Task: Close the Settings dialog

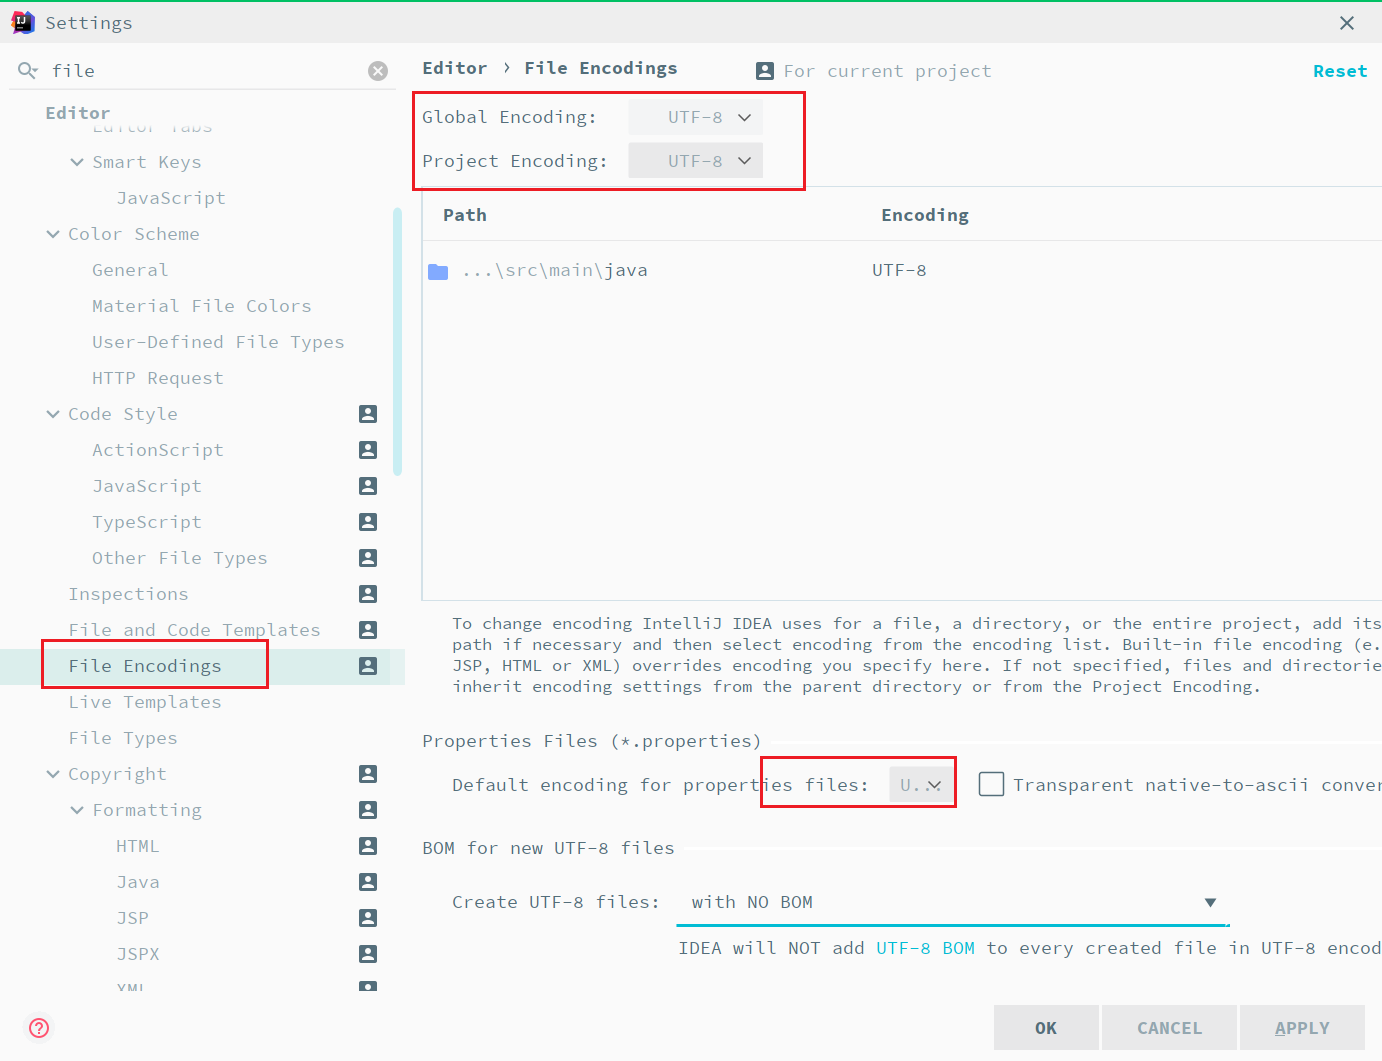Action: 1347,23
